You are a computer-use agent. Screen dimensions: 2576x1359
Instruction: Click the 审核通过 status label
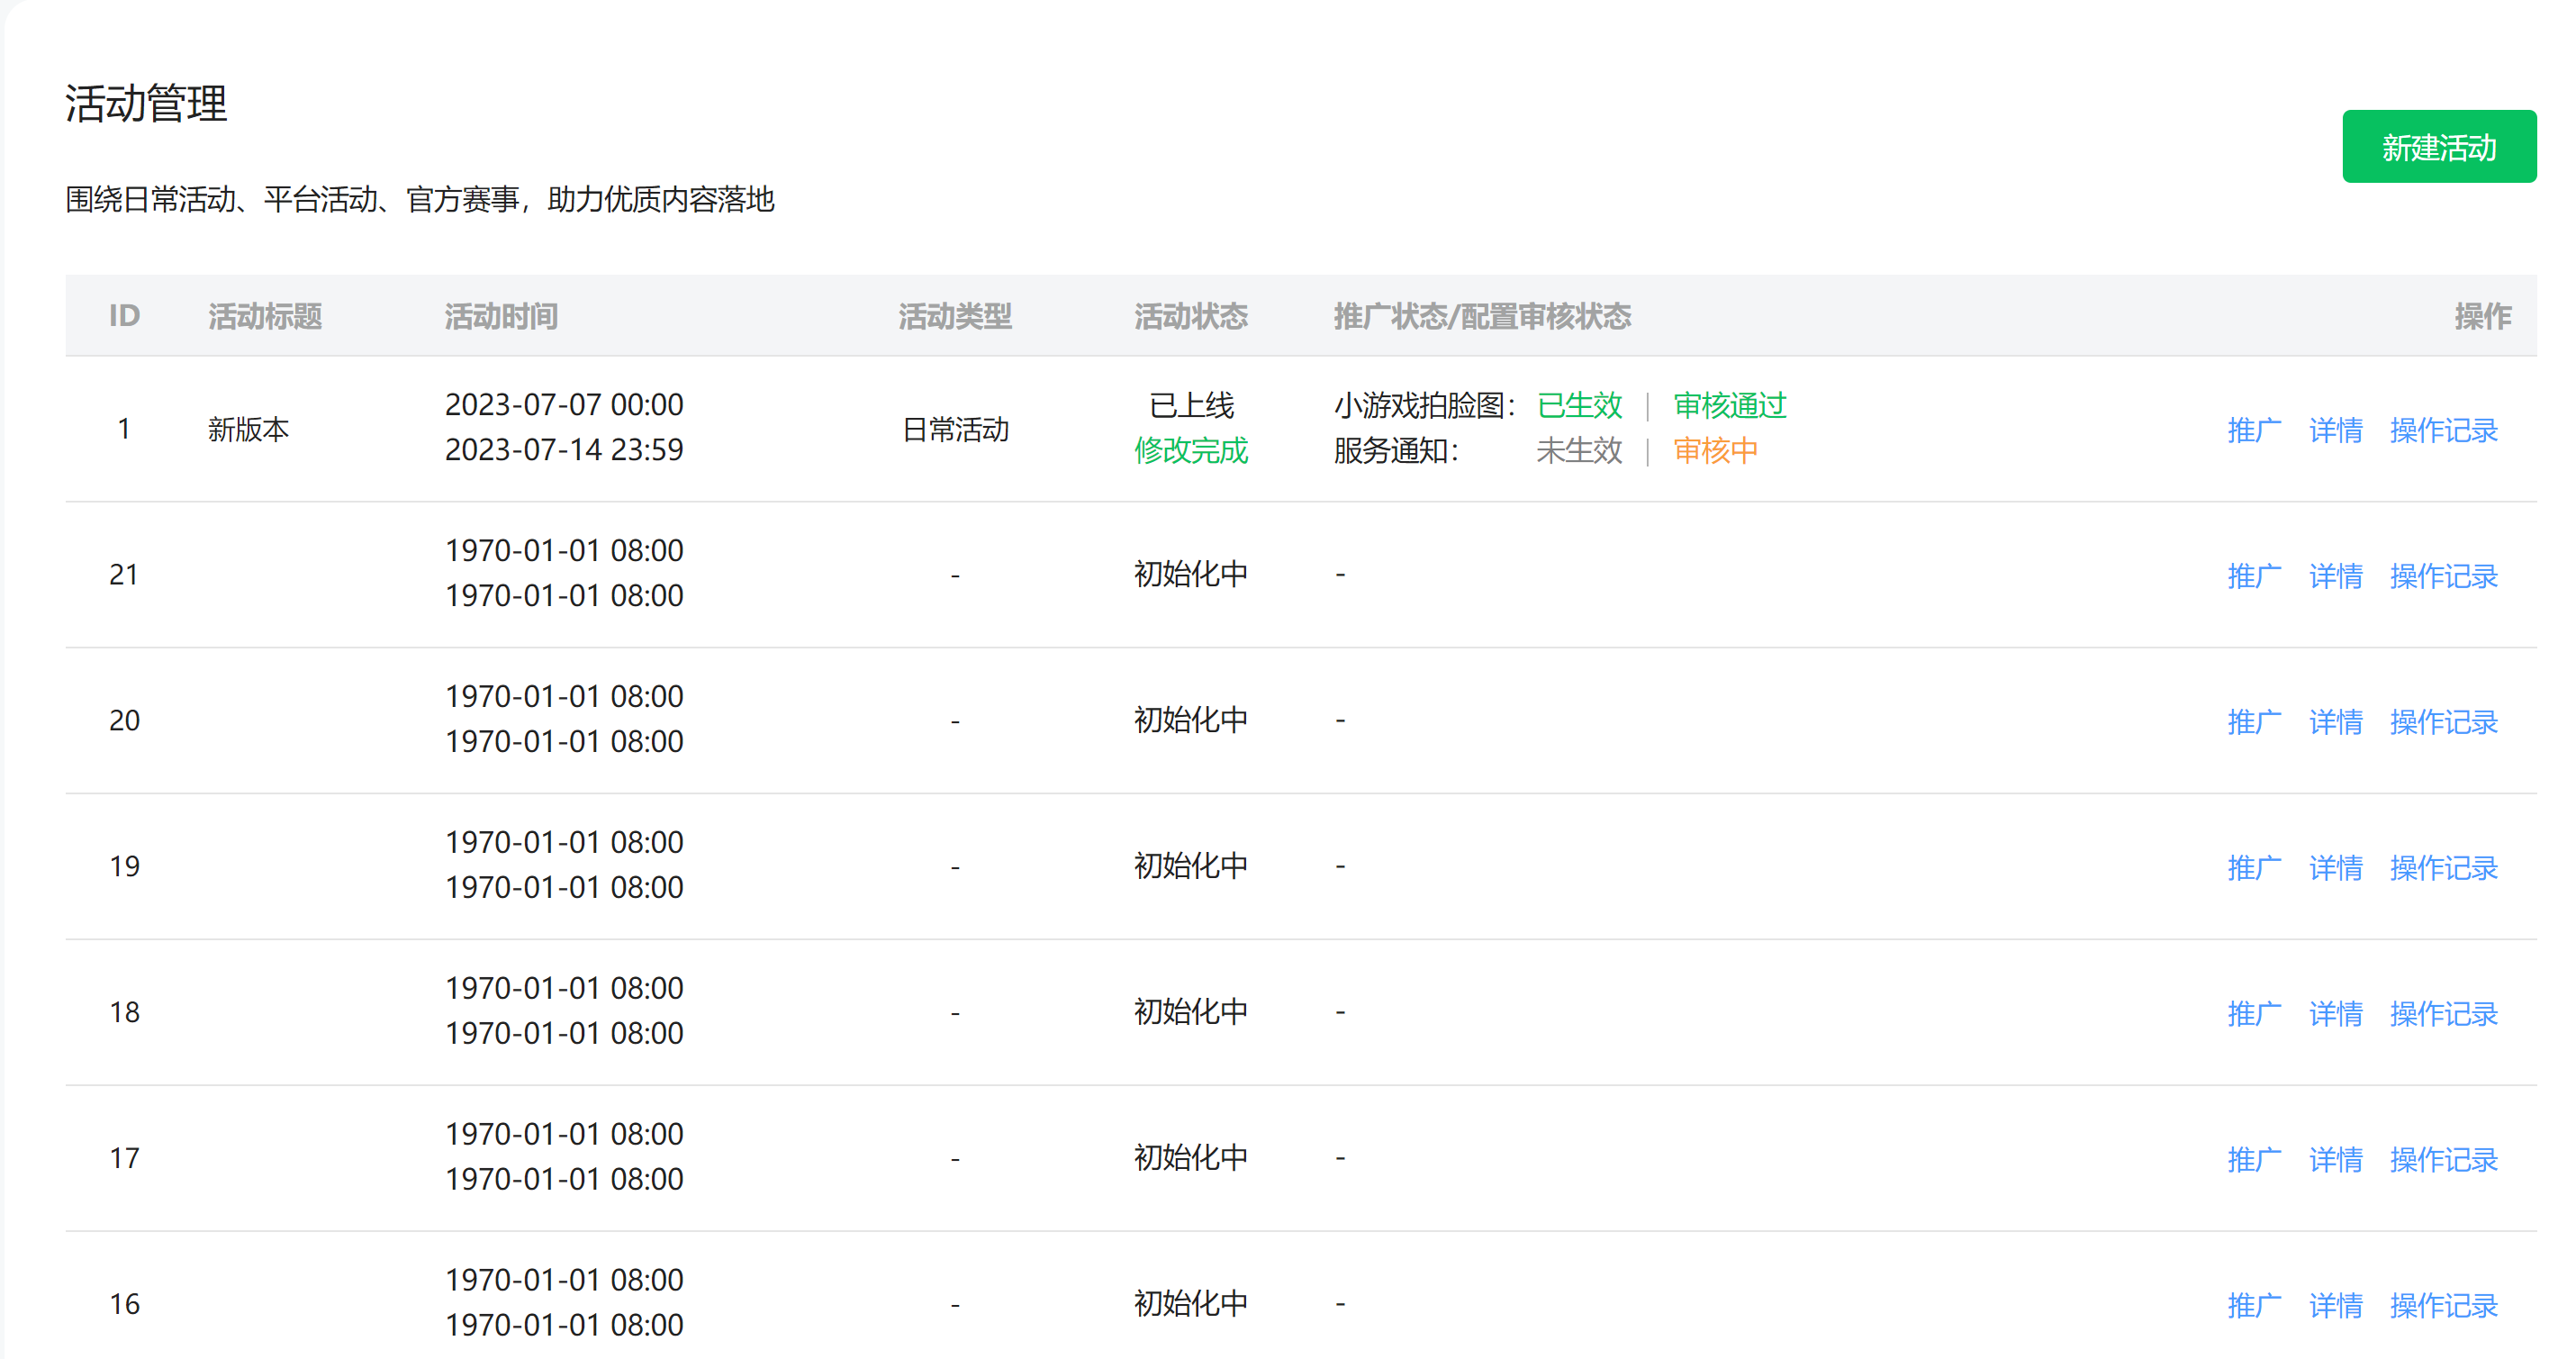[x=1729, y=405]
